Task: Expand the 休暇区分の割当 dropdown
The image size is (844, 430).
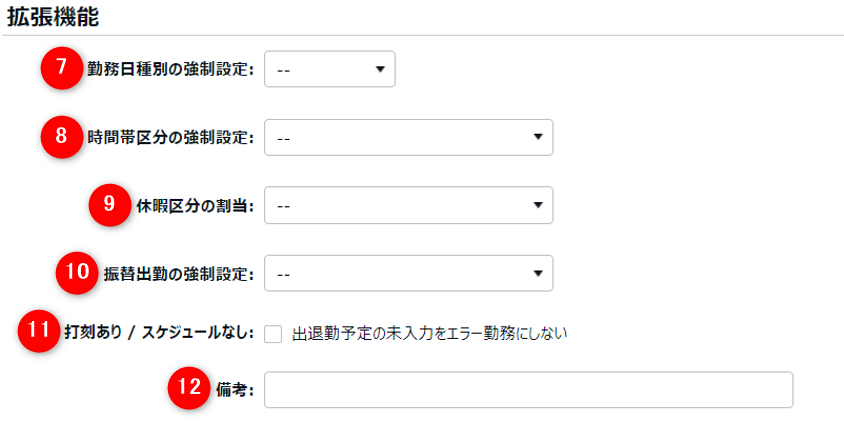Action: coord(408,205)
